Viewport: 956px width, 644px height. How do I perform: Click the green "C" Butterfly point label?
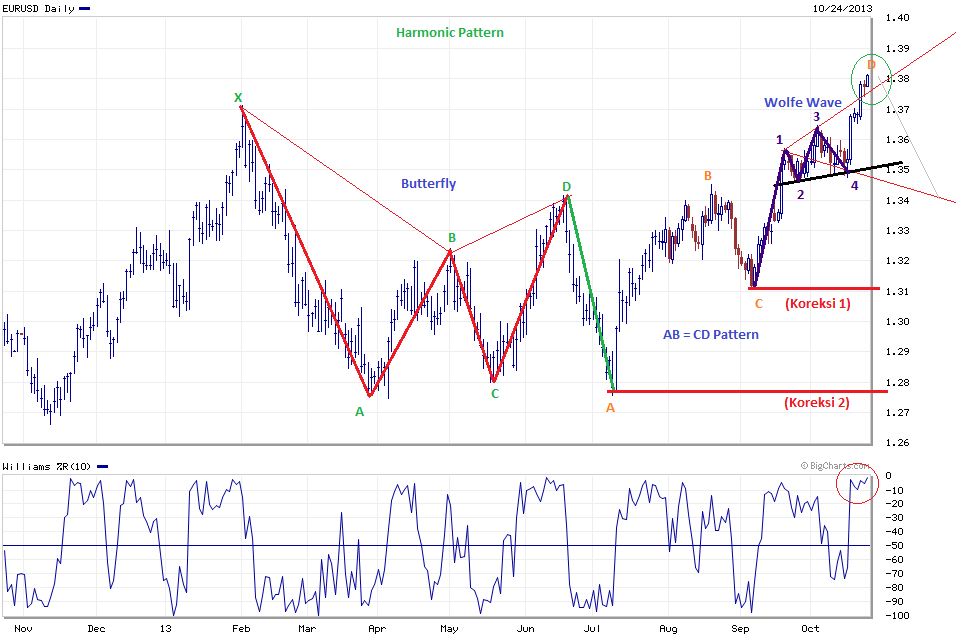[495, 394]
